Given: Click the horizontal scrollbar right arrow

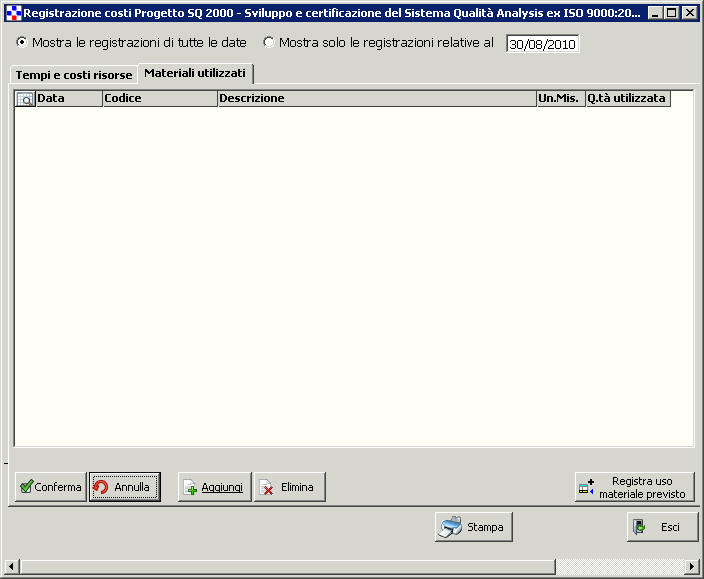Looking at the screenshot, I should [691, 567].
